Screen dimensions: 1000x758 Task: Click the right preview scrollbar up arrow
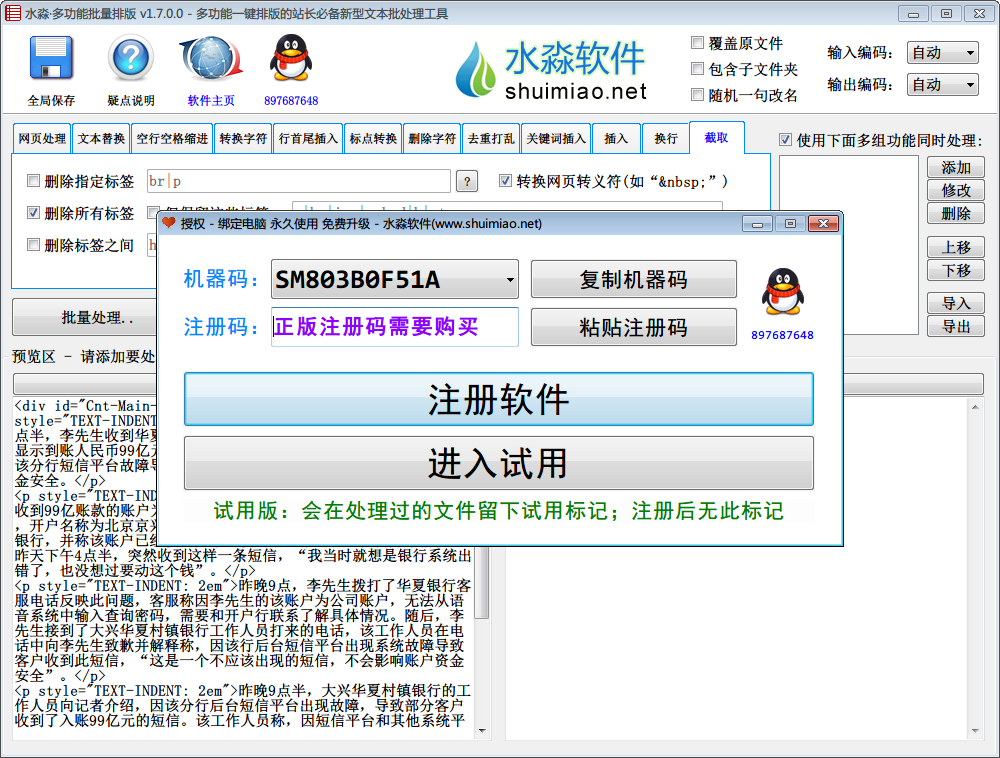tap(974, 407)
